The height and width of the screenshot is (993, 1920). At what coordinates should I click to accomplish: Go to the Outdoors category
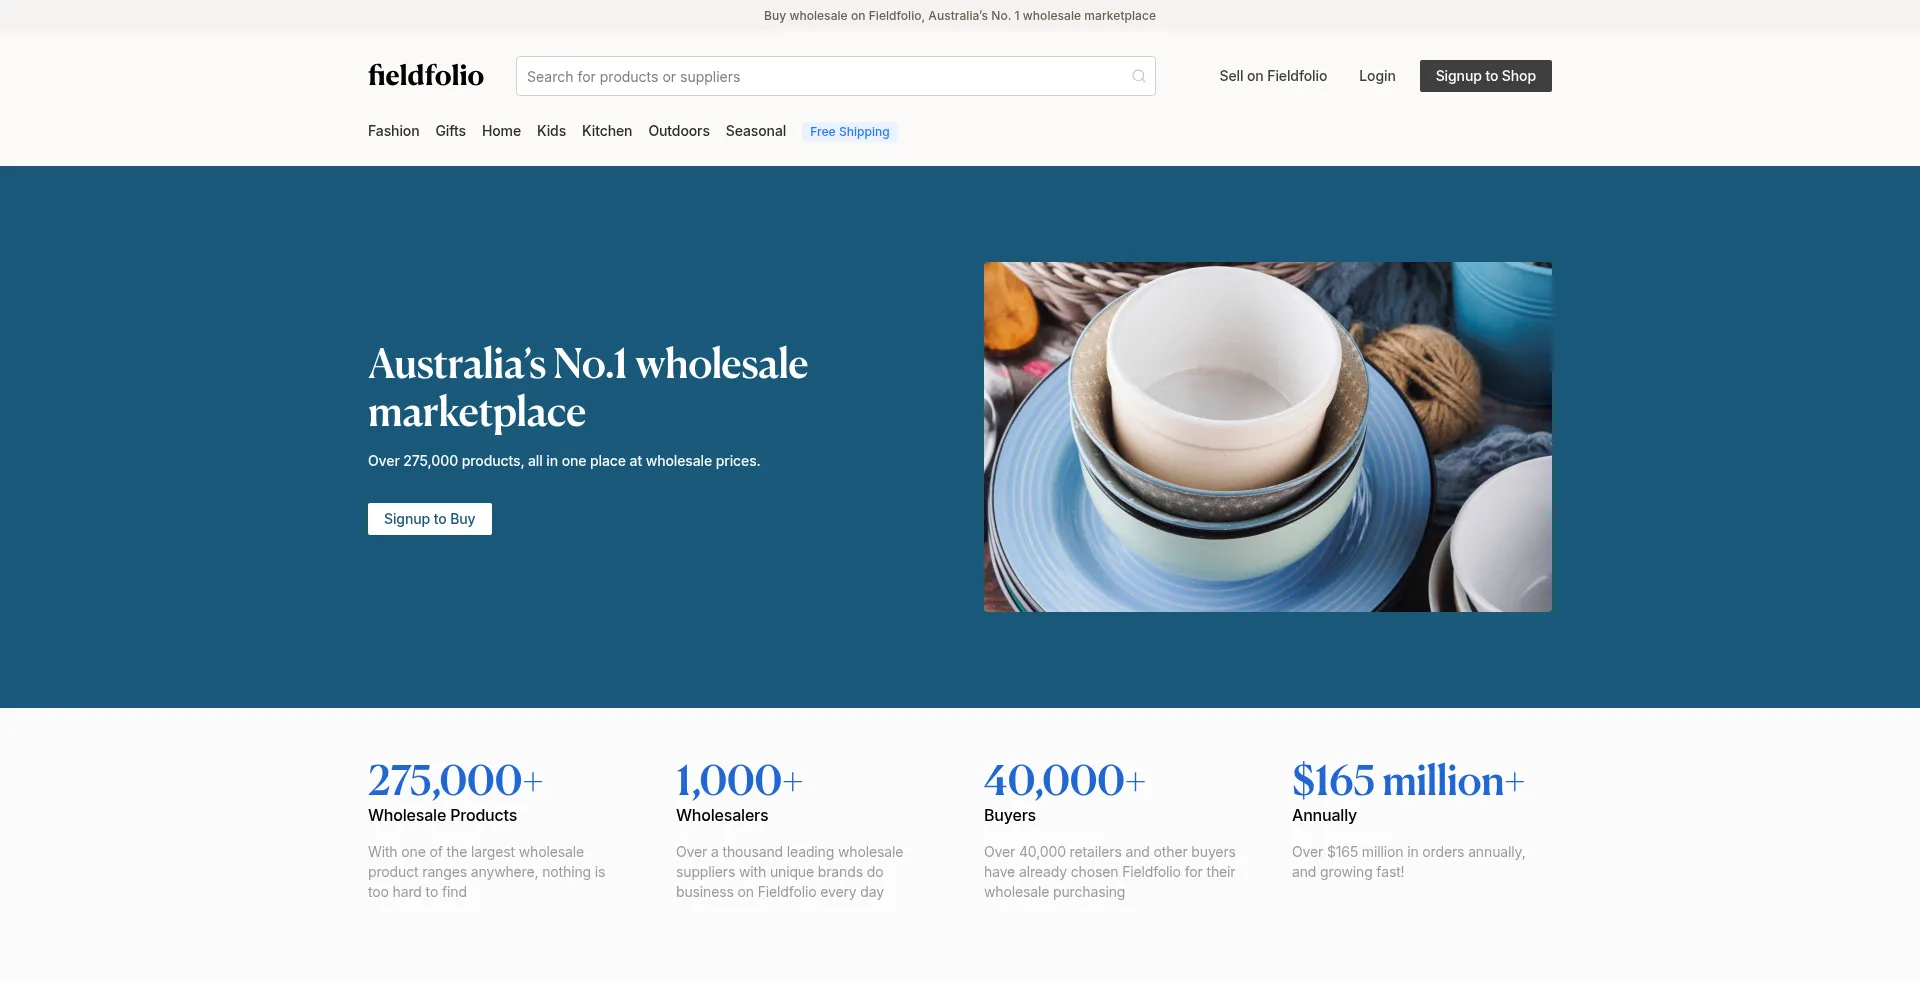click(679, 131)
